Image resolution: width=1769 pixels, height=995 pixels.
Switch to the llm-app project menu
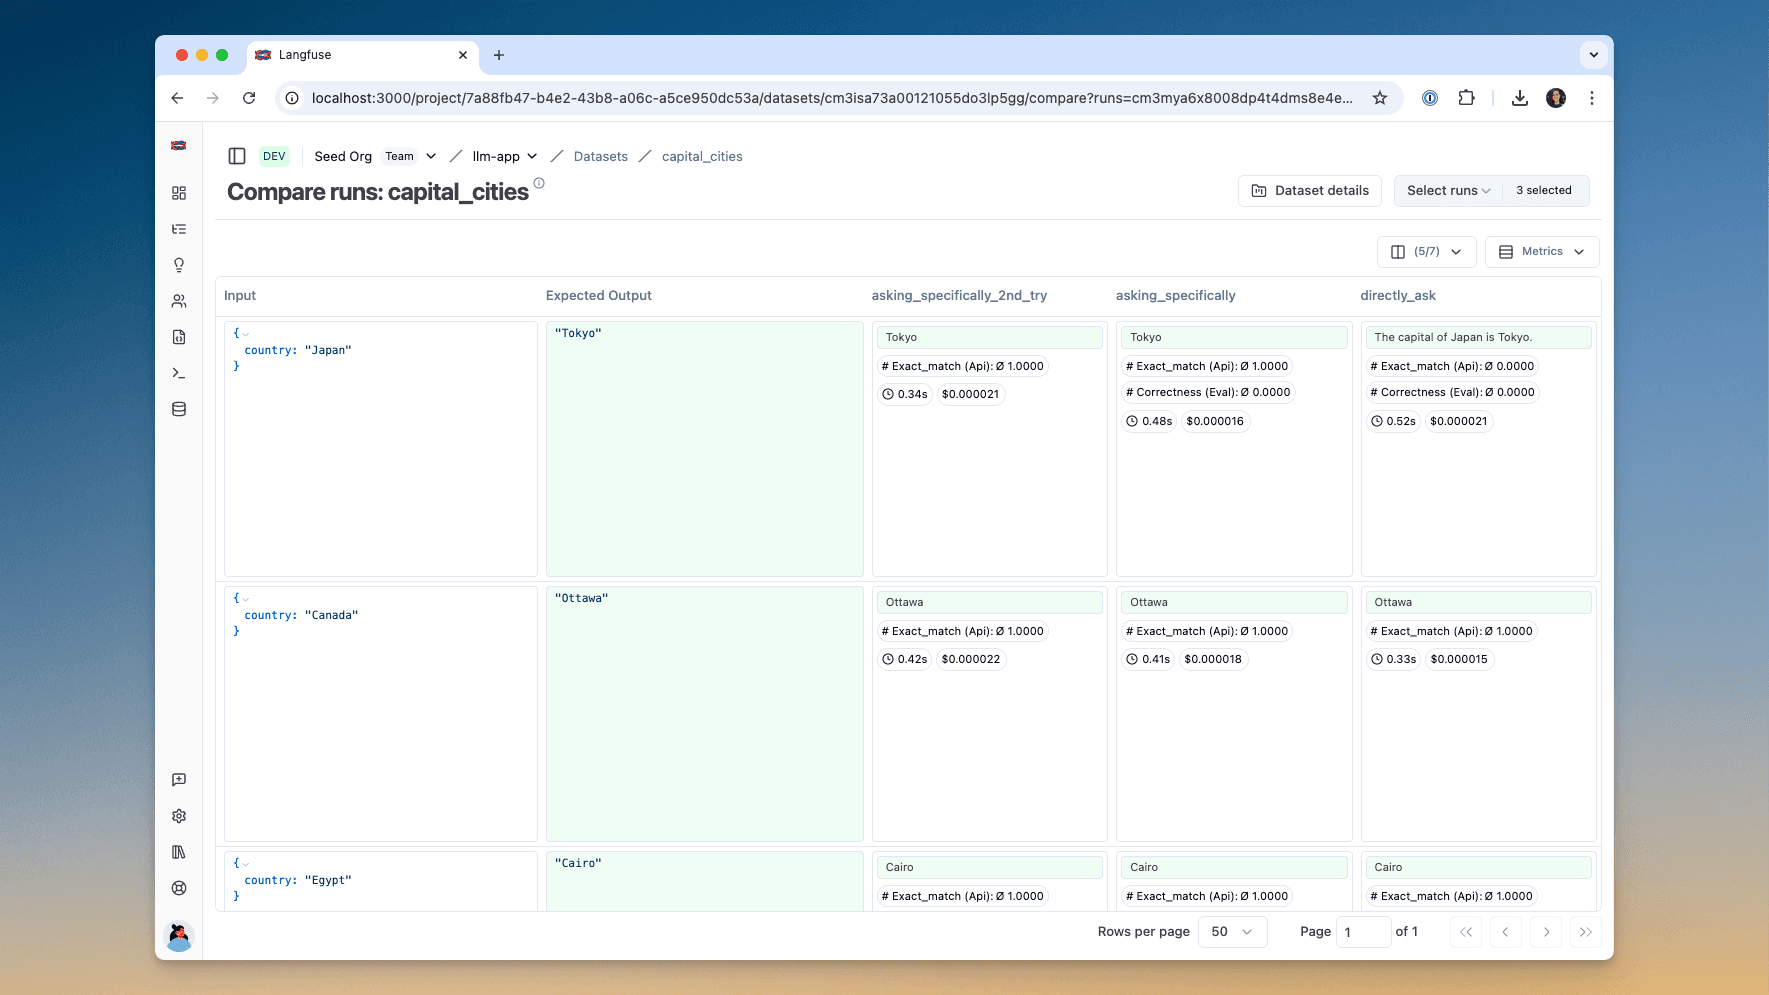[504, 156]
